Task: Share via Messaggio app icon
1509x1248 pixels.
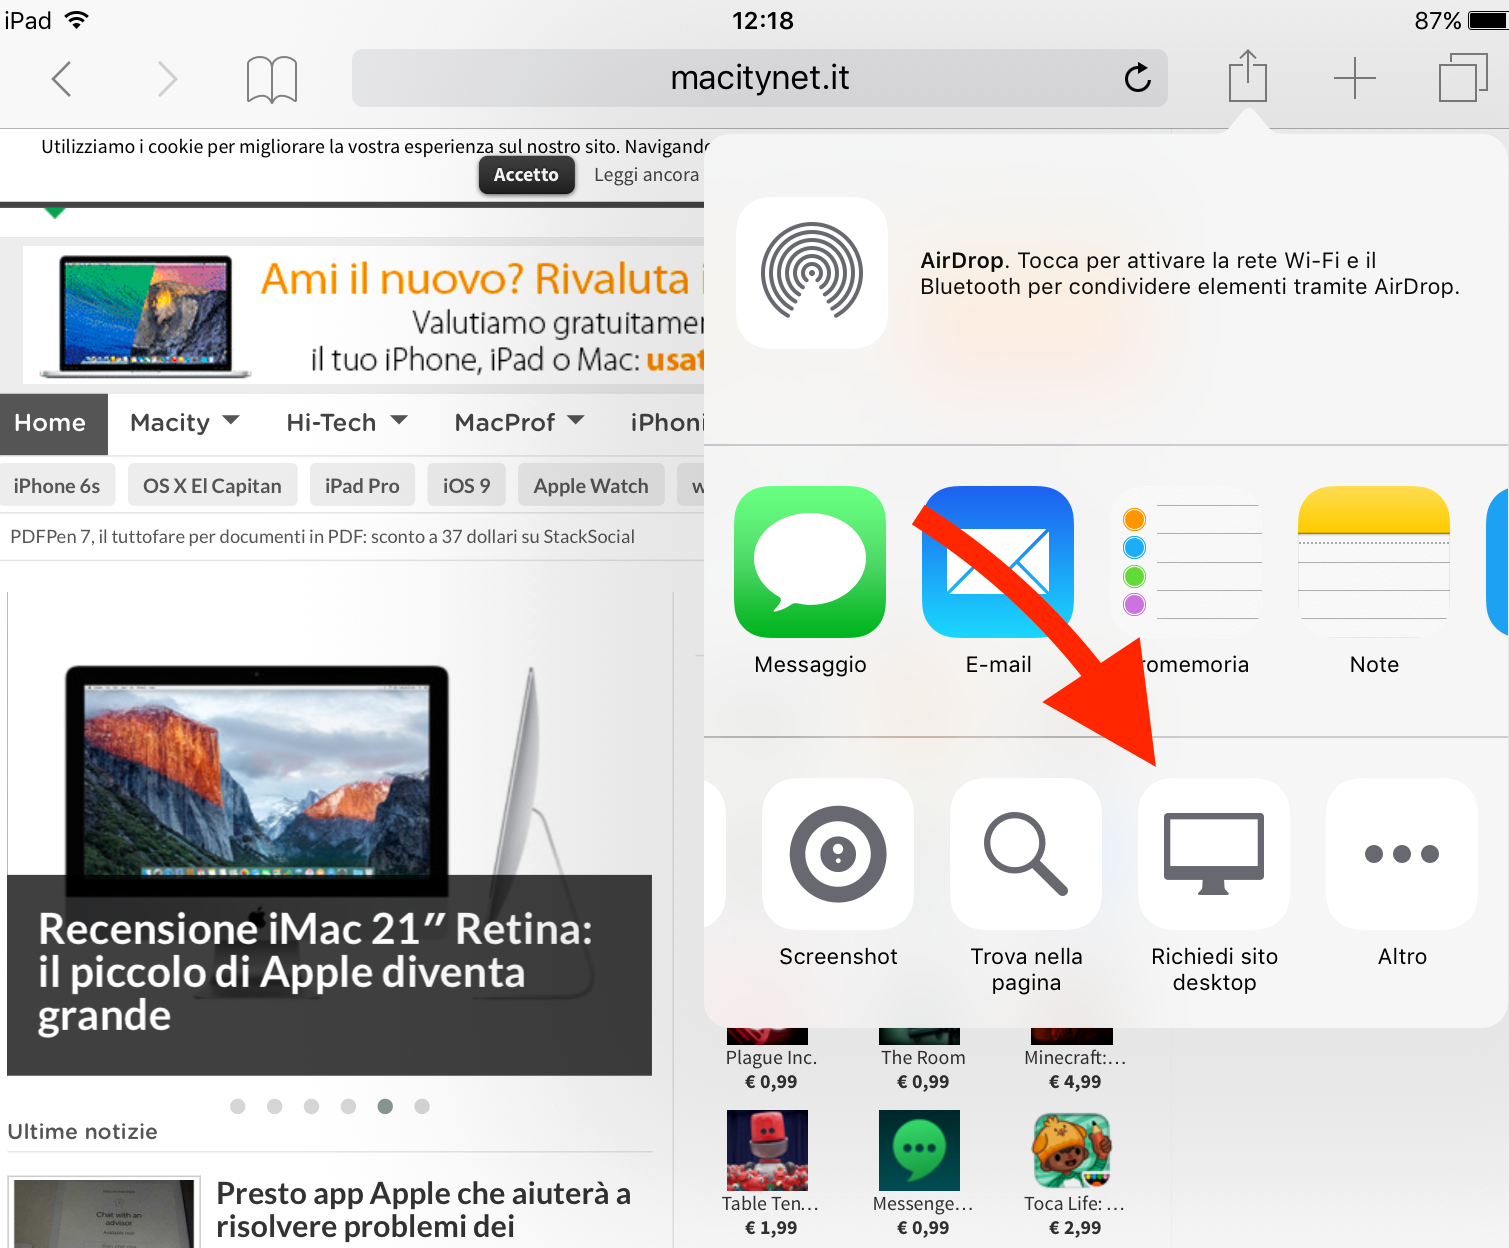Action: [810, 562]
